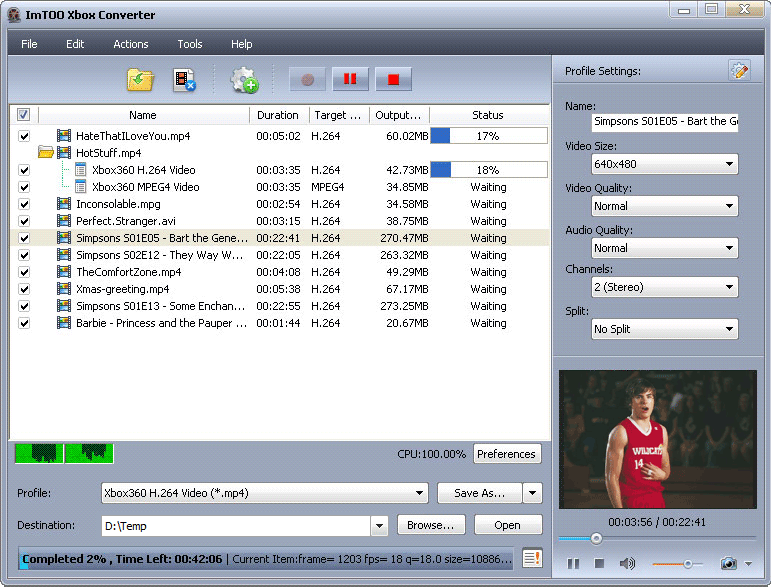Screen dimensions: 771x587
Task: Click the ImTOO app icon in title bar
Action: click(x=14, y=15)
